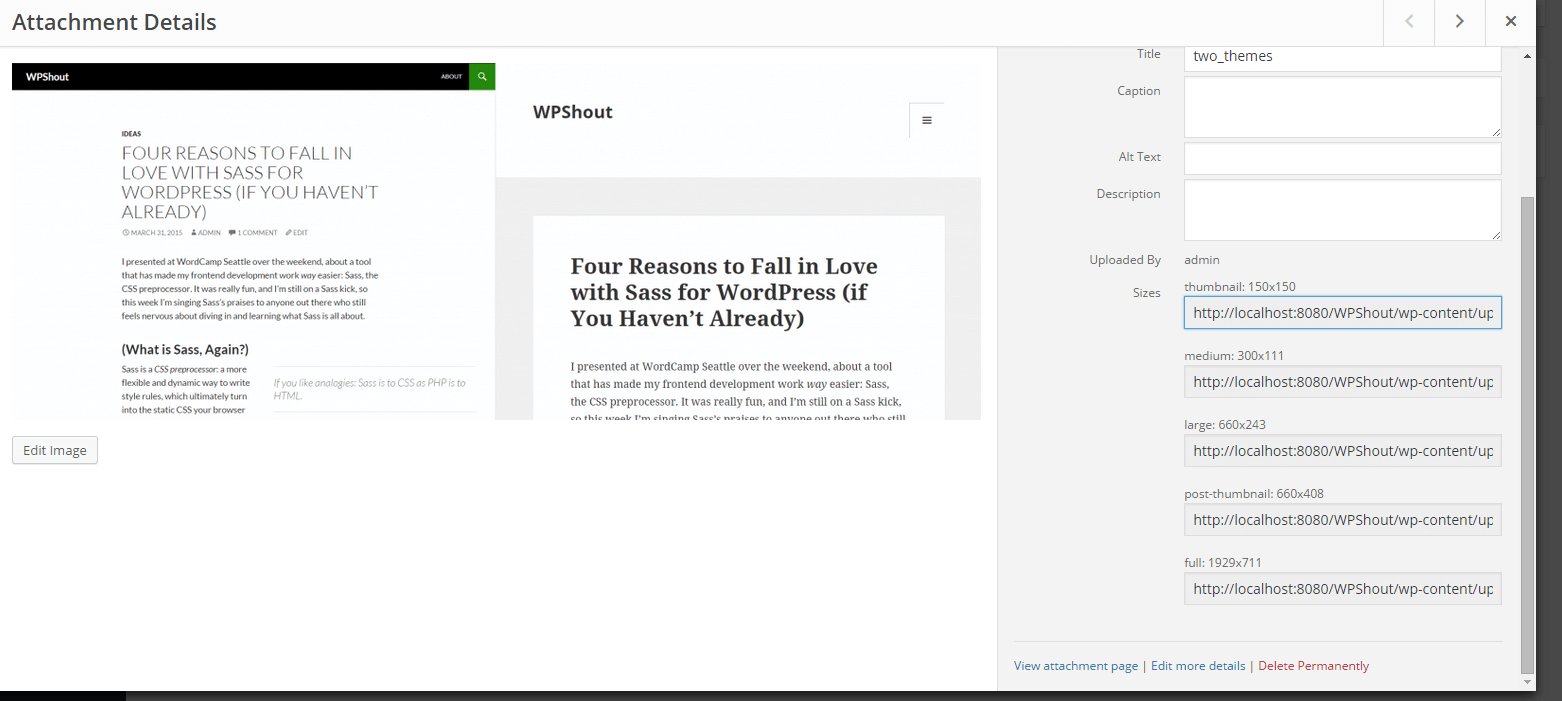Click the 'Alt Text' field label
Image resolution: width=1562 pixels, height=701 pixels.
[1140, 157]
